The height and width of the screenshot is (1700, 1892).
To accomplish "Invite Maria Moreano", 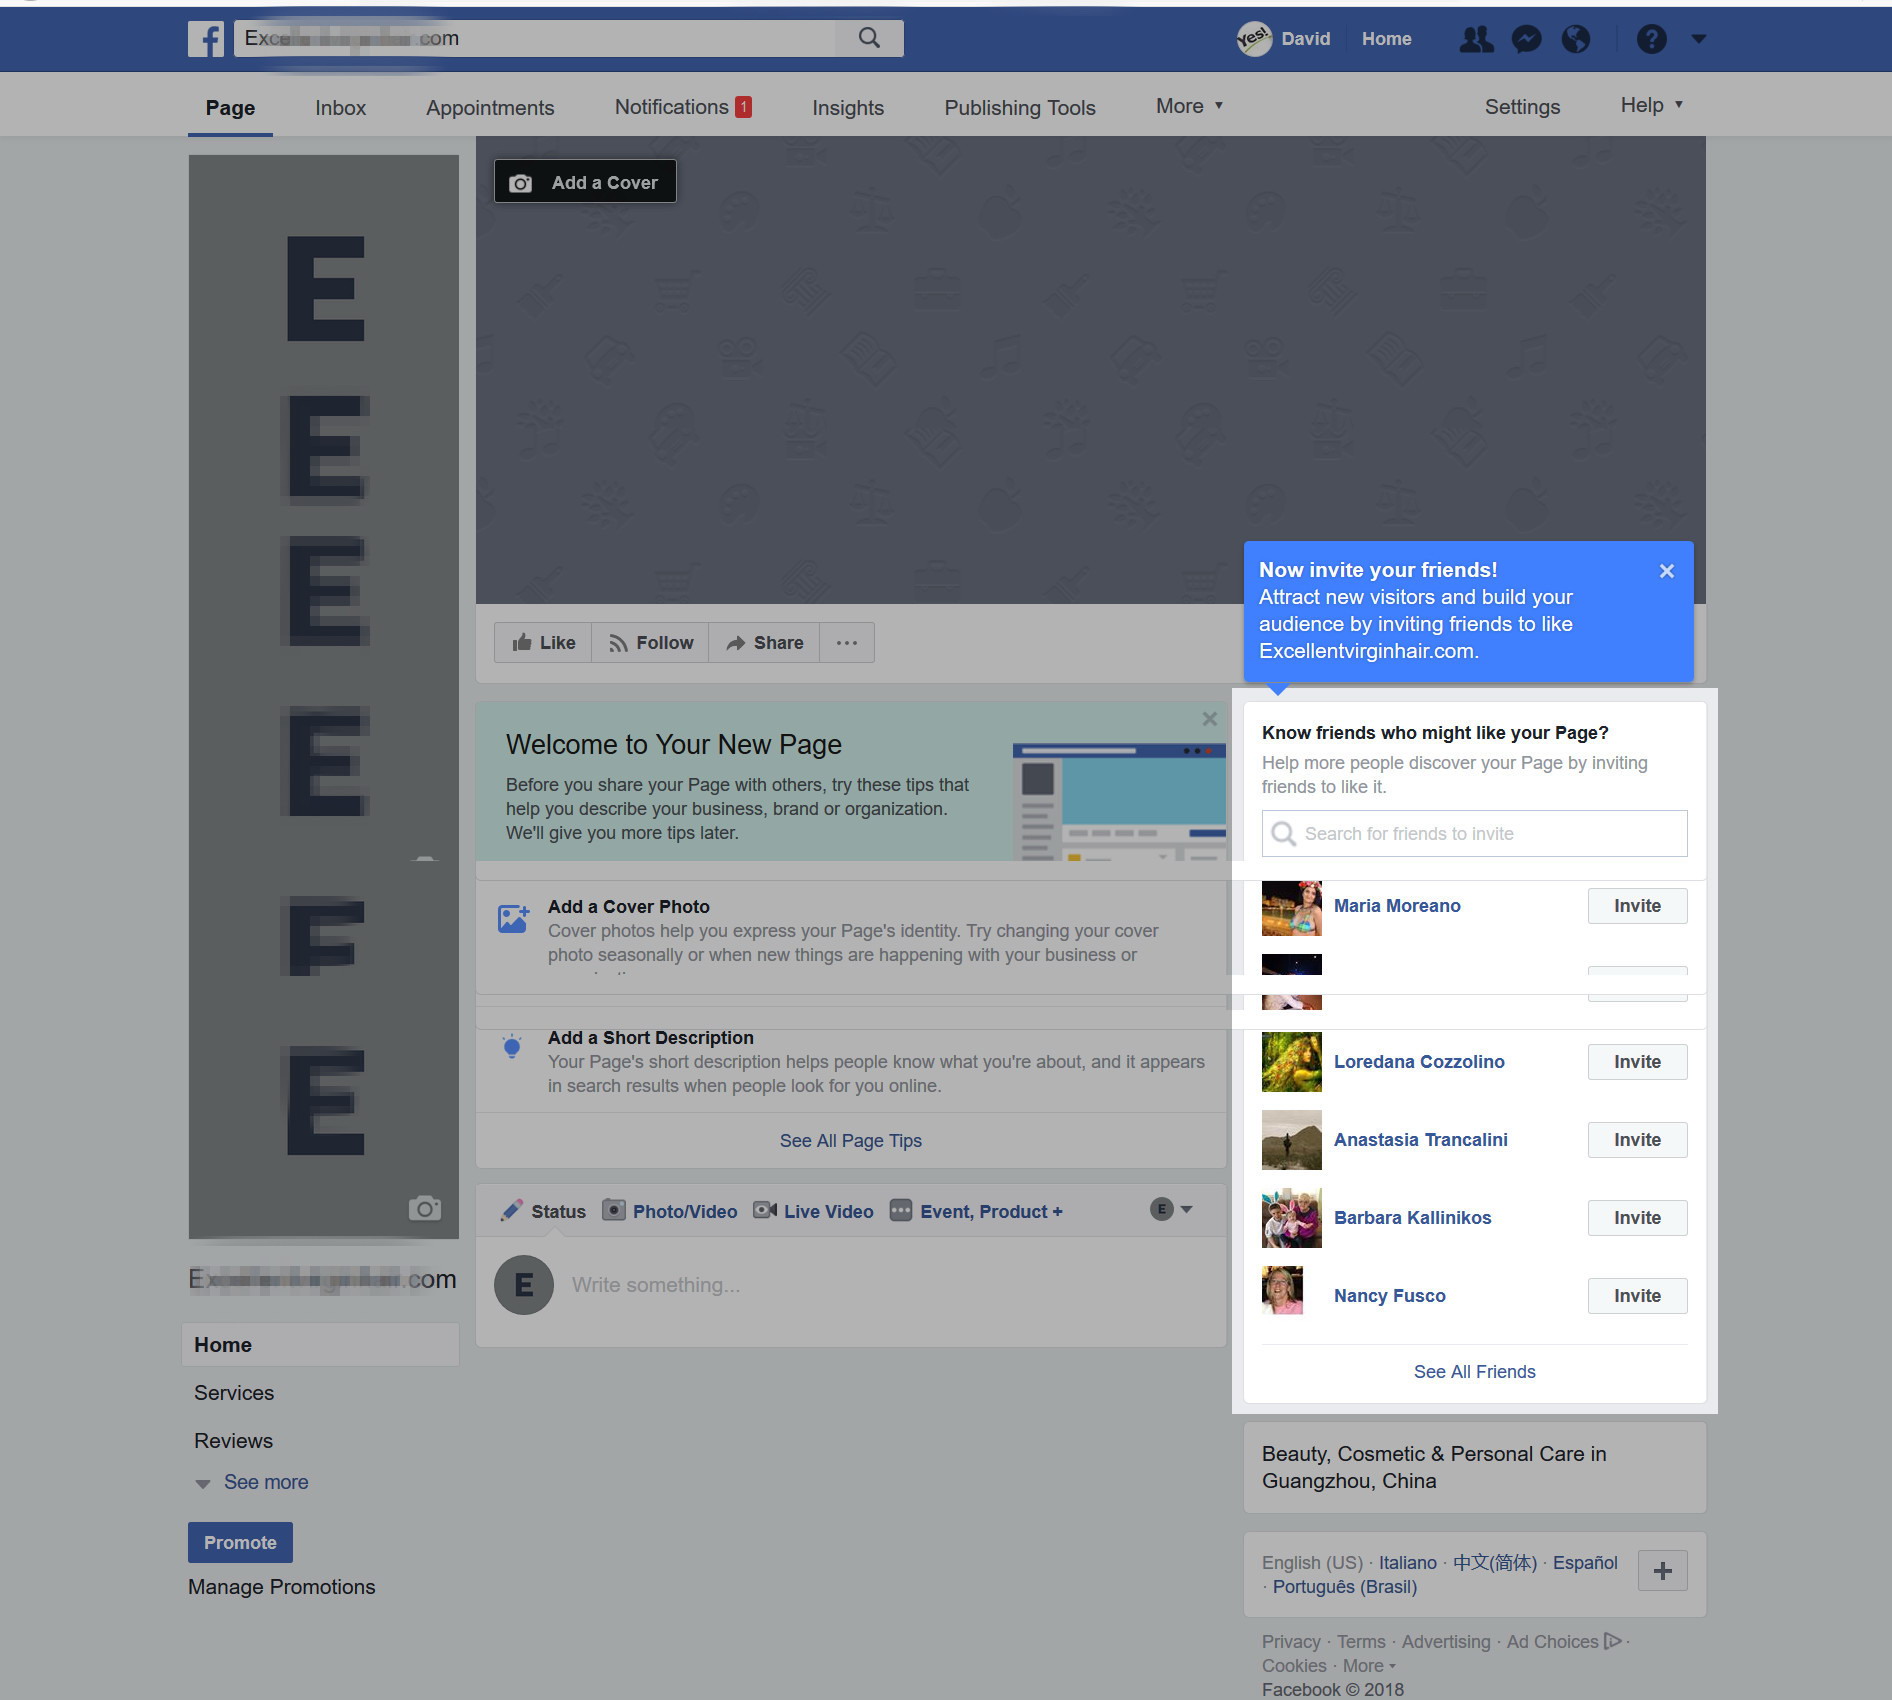I will (x=1637, y=906).
